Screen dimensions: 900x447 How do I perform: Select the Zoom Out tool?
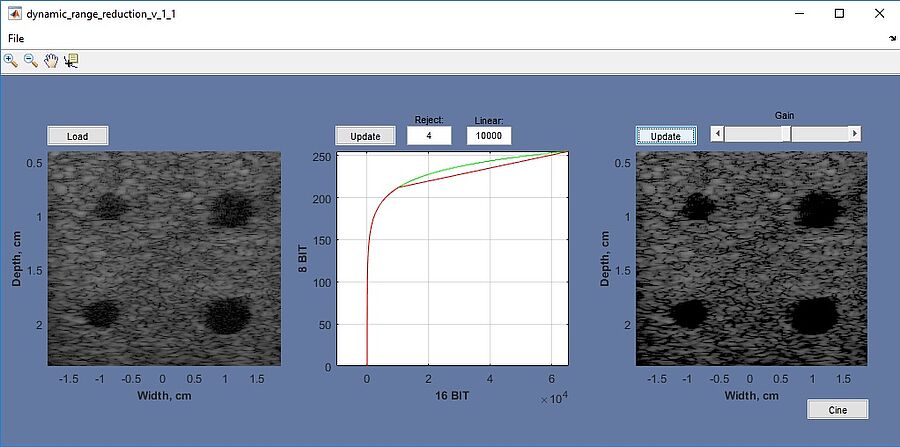click(31, 60)
